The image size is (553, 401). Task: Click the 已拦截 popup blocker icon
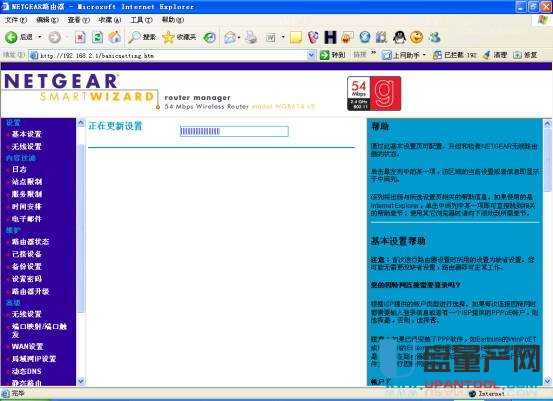(437, 55)
